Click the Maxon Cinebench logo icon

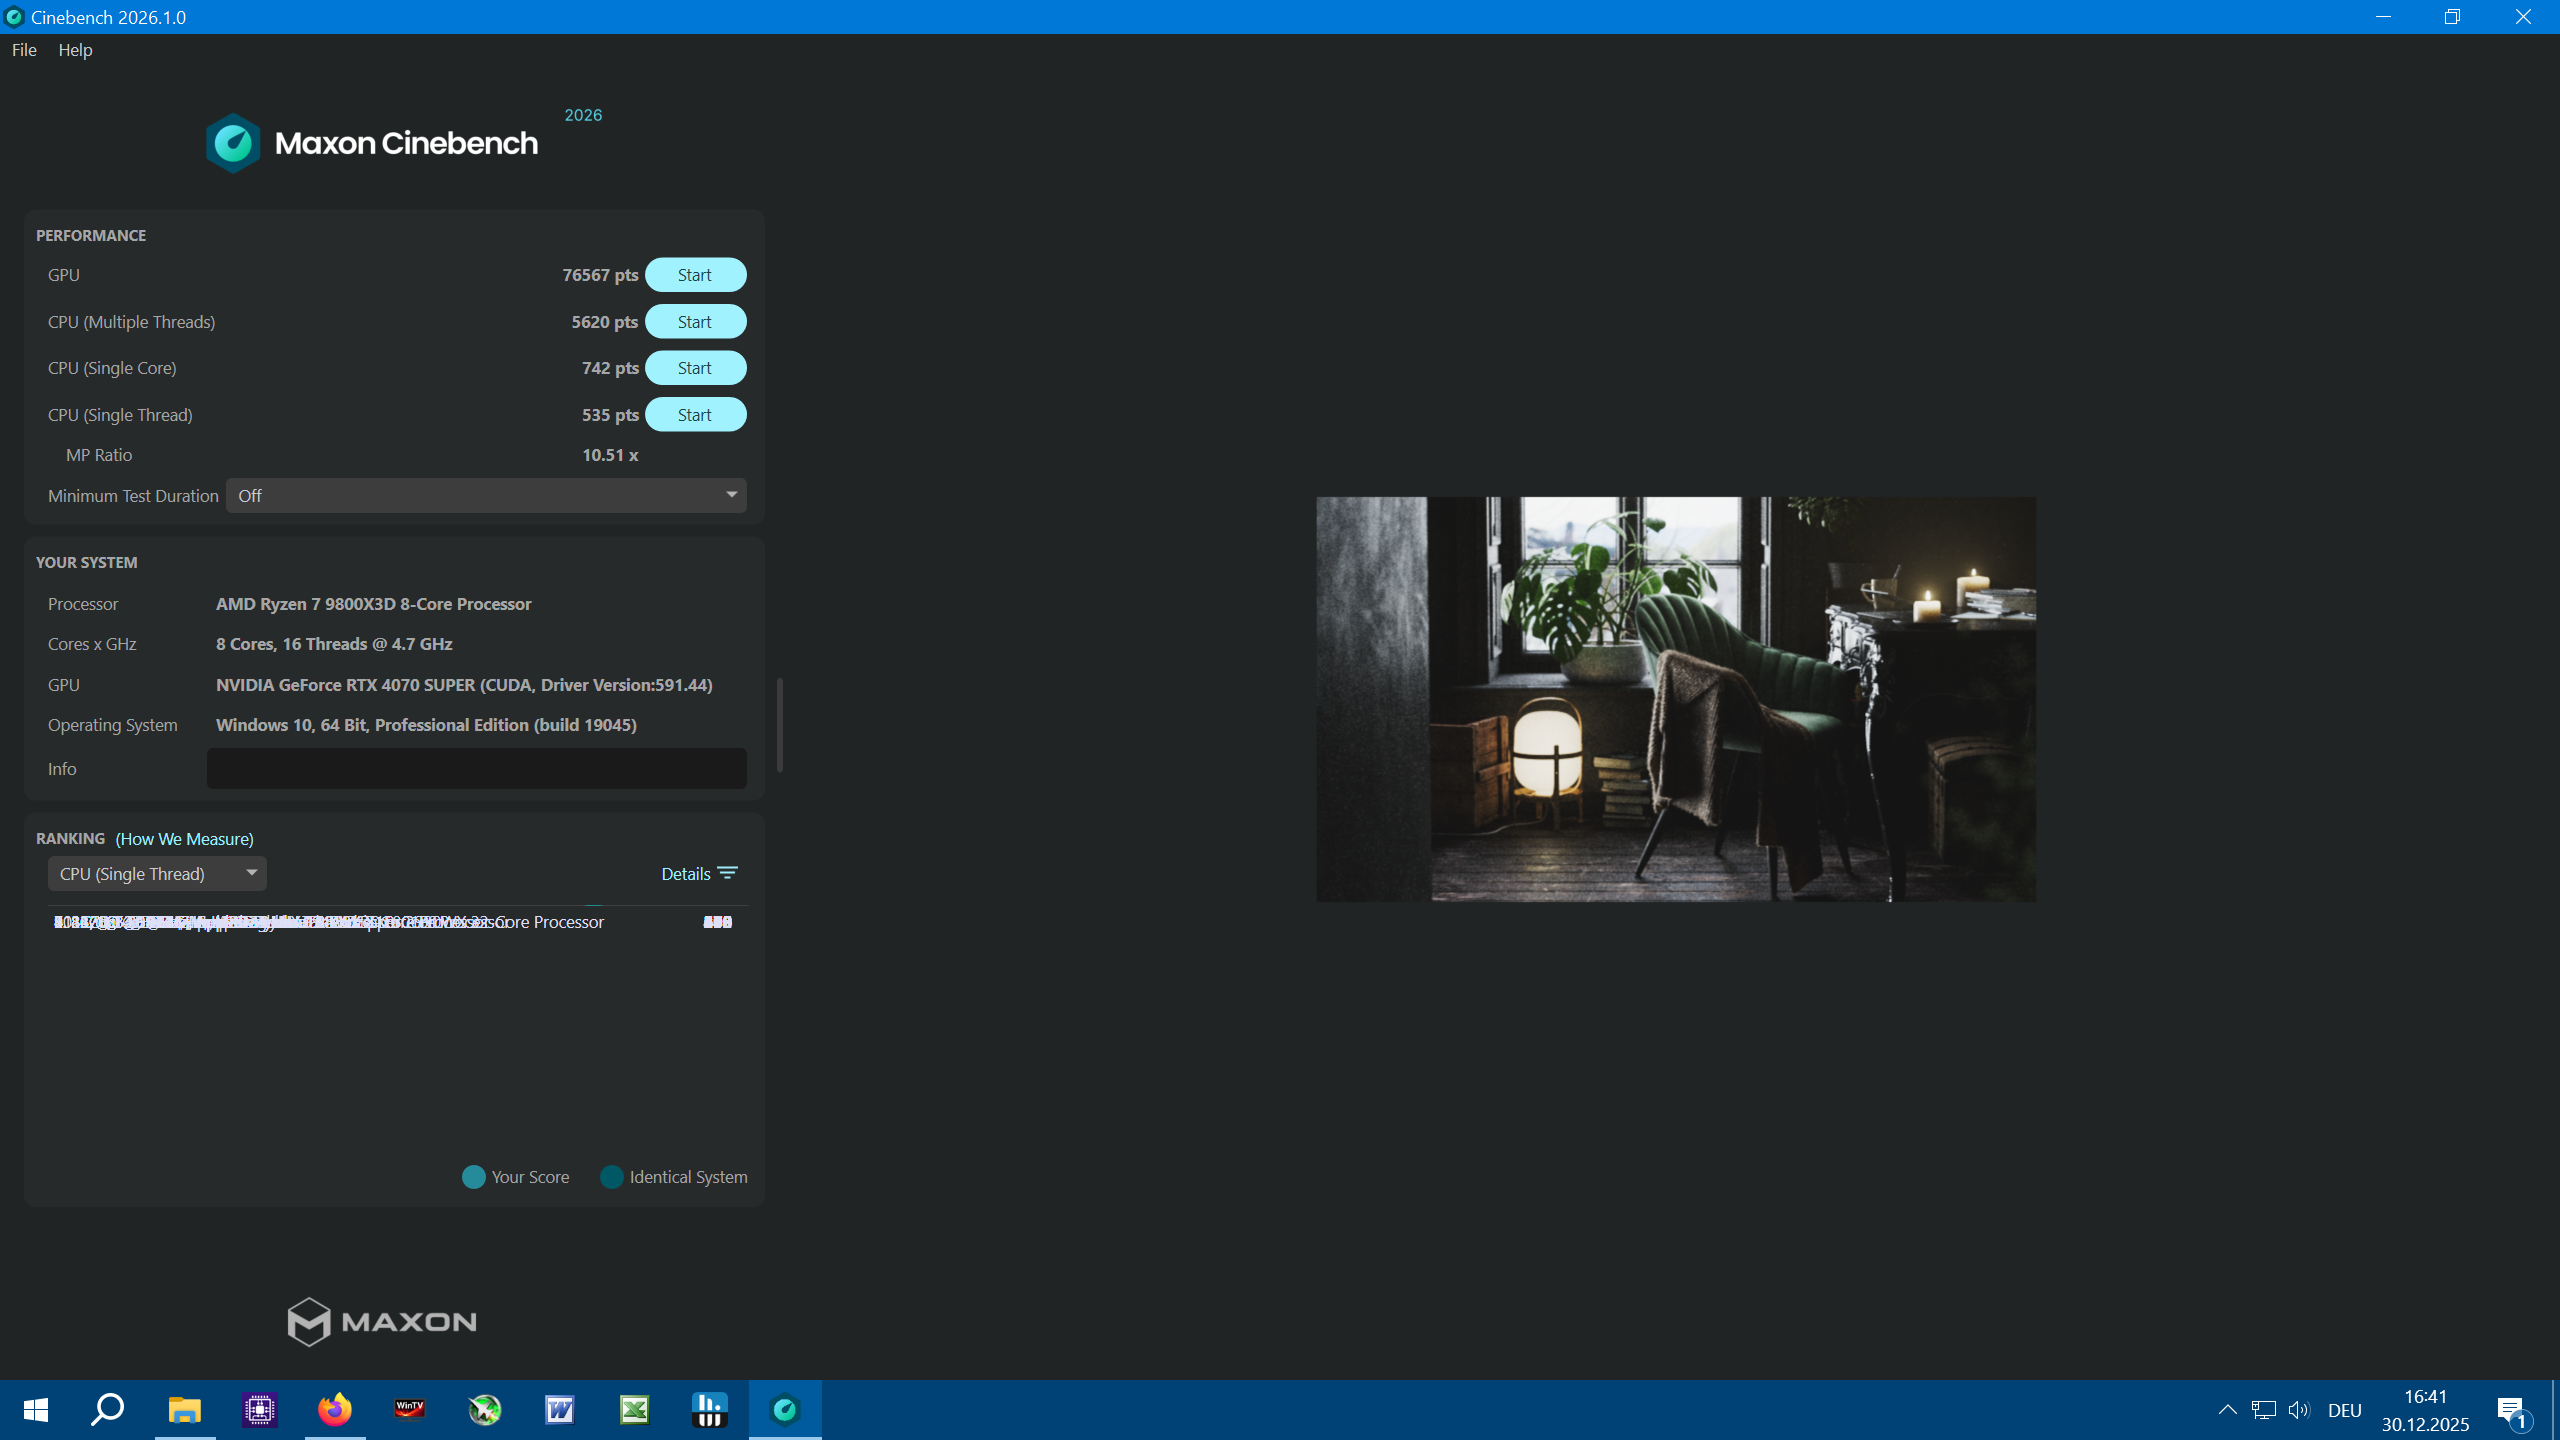233,143
